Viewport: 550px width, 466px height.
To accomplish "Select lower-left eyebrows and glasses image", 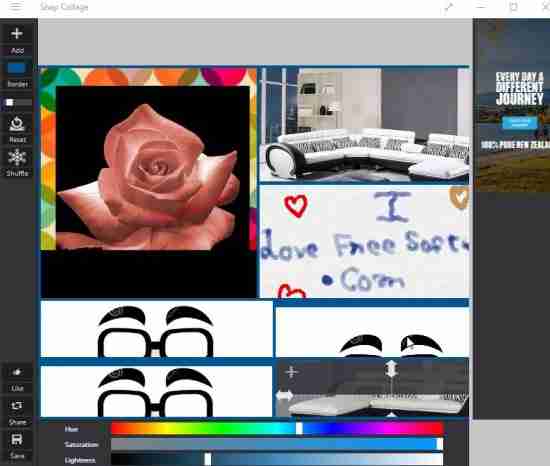I will (156, 391).
